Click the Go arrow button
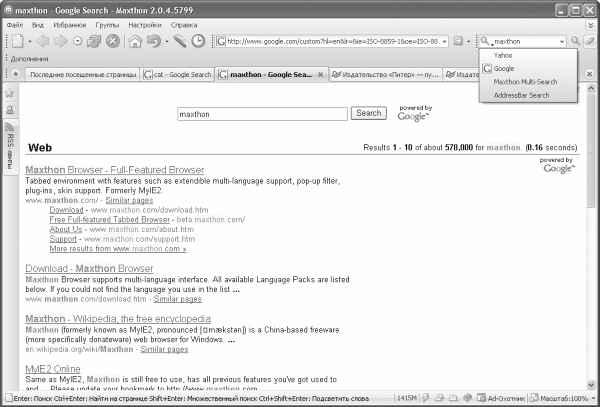Viewport: 600px width, 407px height. [x=458, y=41]
